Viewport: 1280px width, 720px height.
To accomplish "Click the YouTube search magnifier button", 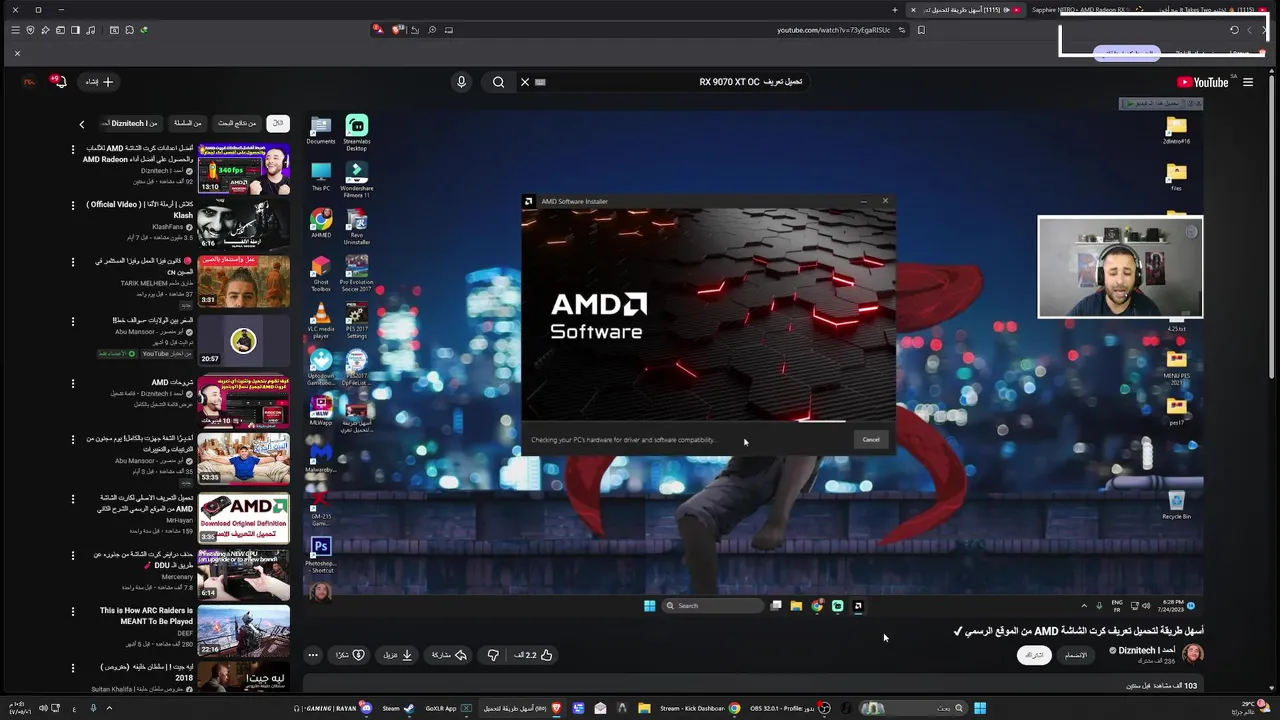I will [498, 82].
